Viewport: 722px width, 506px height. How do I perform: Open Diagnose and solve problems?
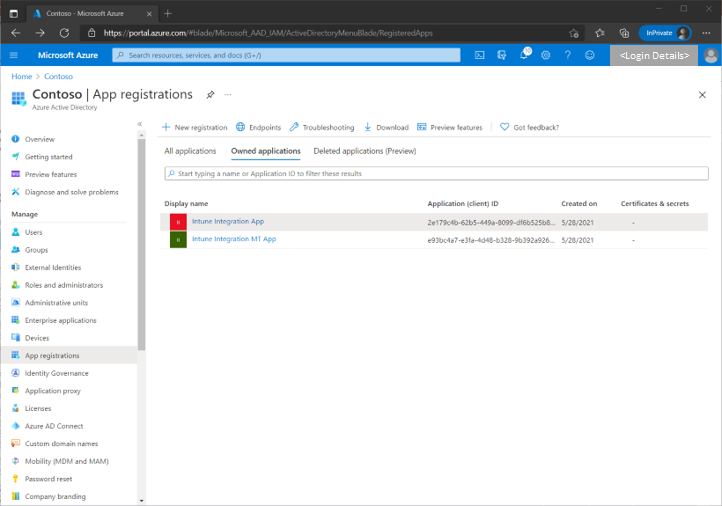[71, 192]
